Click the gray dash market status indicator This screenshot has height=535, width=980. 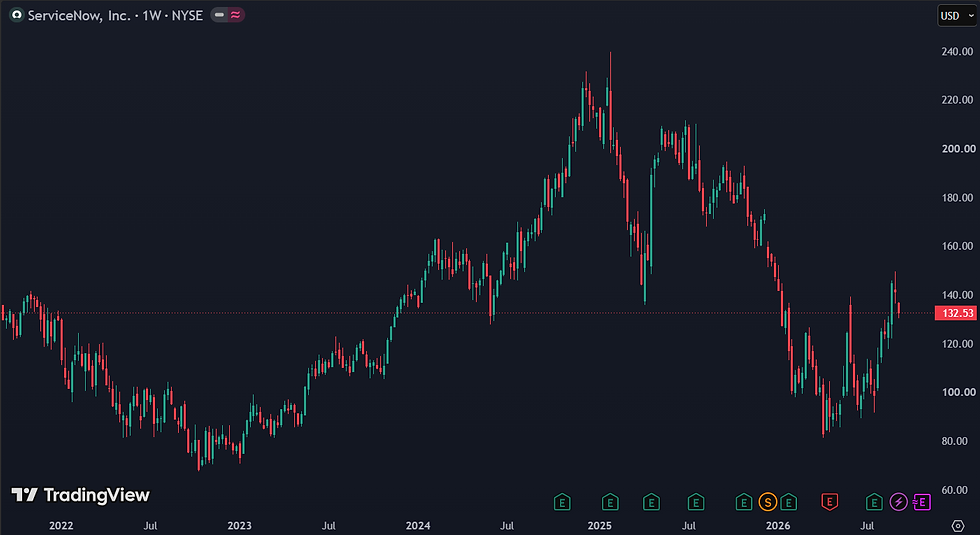pyautogui.click(x=219, y=15)
